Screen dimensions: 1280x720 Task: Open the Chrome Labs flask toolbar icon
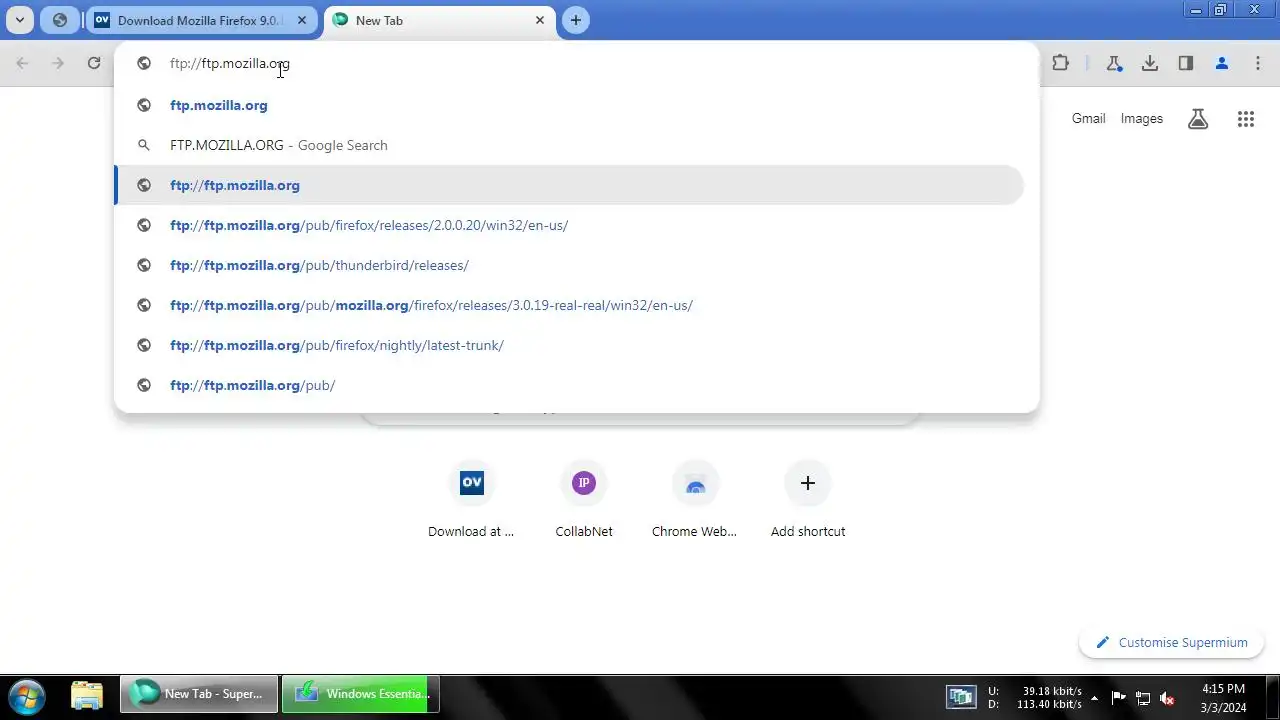pyautogui.click(x=1114, y=63)
